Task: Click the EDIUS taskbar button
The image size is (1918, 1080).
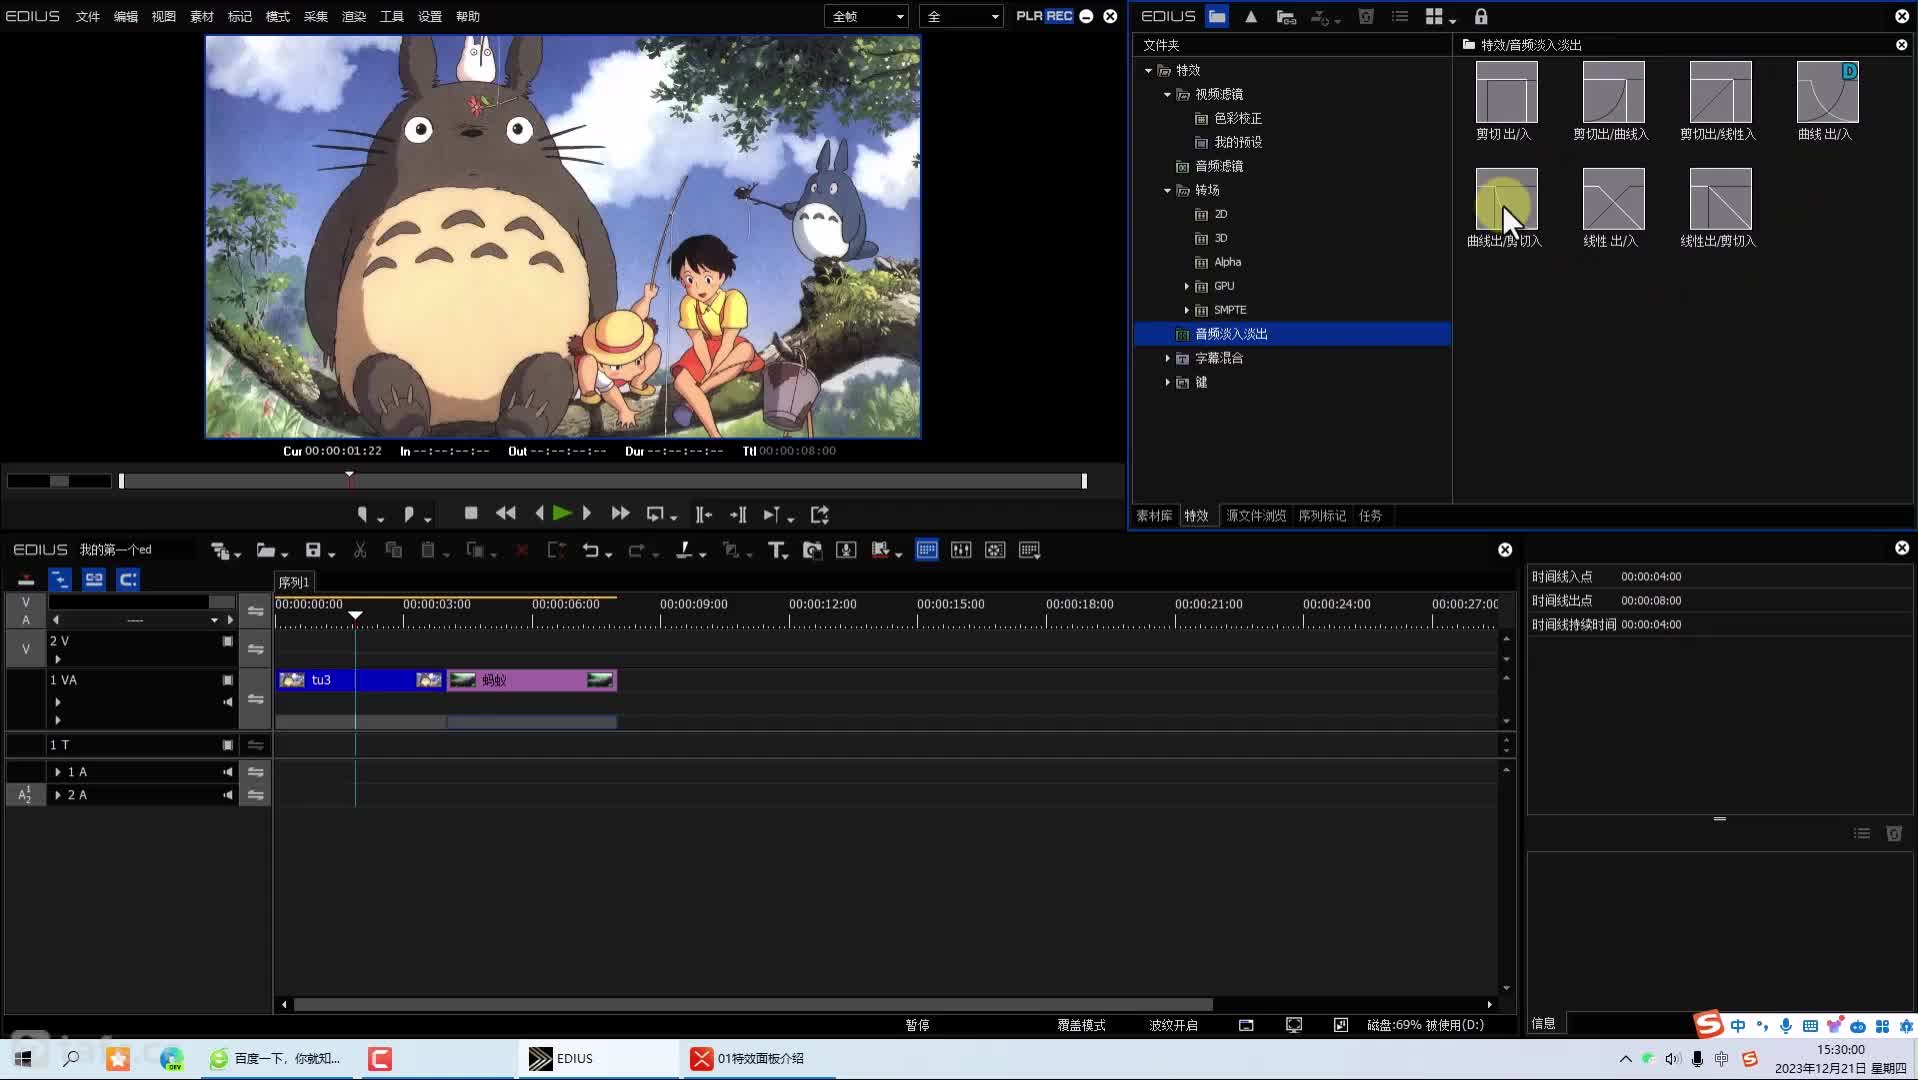Action: click(597, 1058)
